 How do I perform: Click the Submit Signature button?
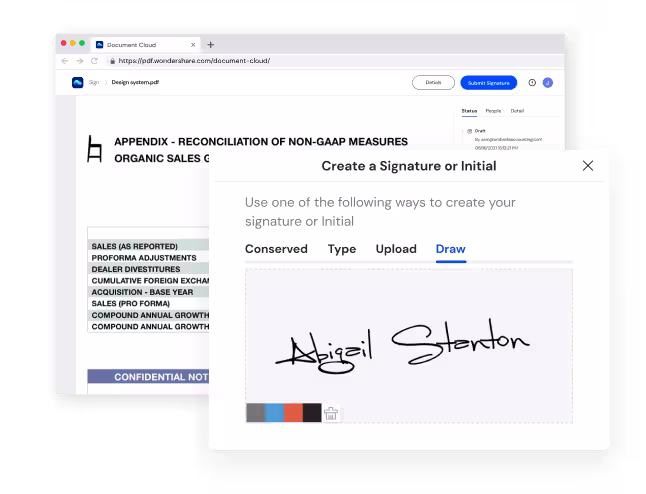tap(488, 83)
